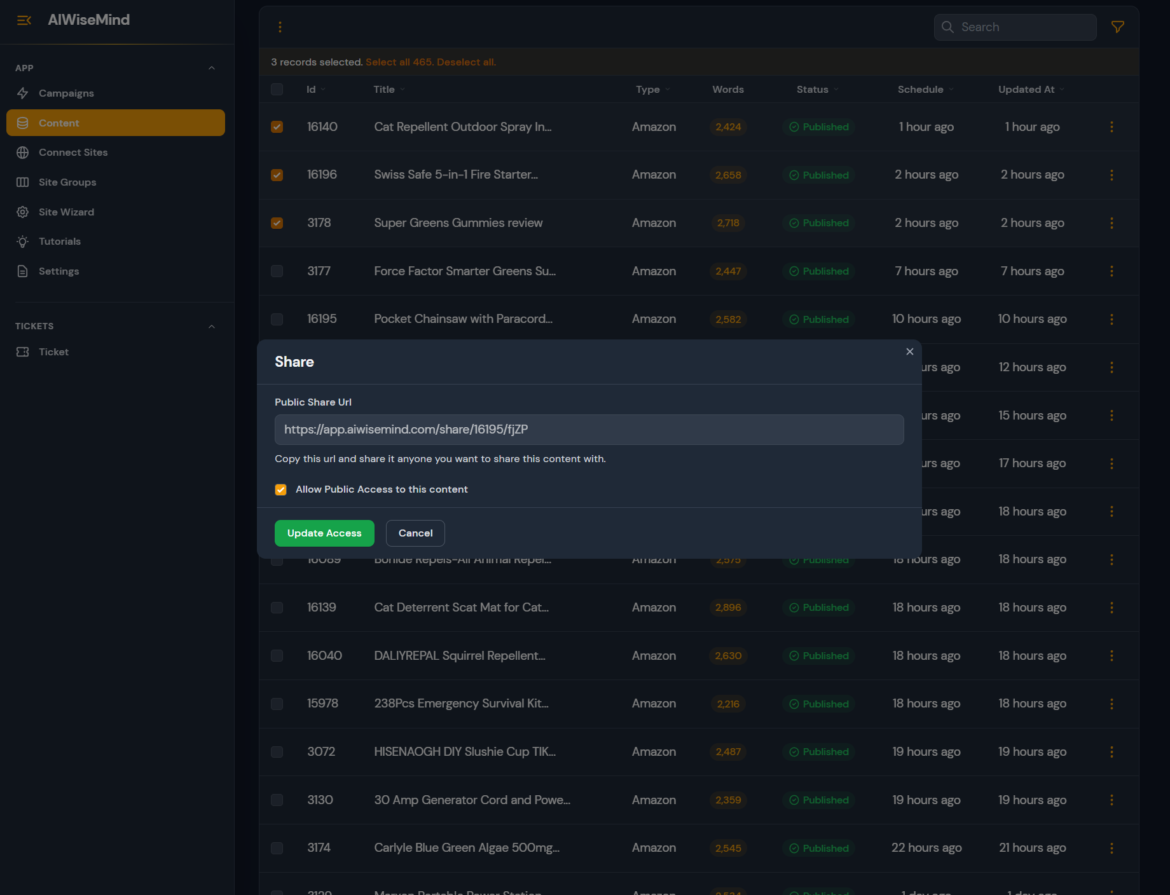Image resolution: width=1170 pixels, height=895 pixels.
Task: Click the Campaigns lightning icon
Action: tap(23, 93)
